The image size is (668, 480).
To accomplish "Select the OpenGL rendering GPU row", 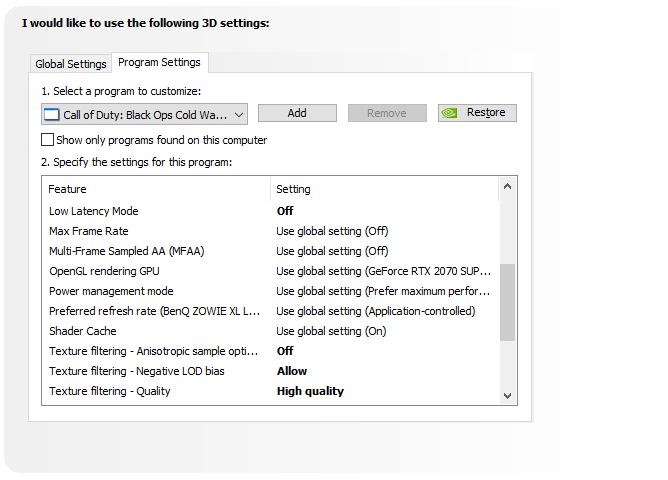I will (270, 271).
